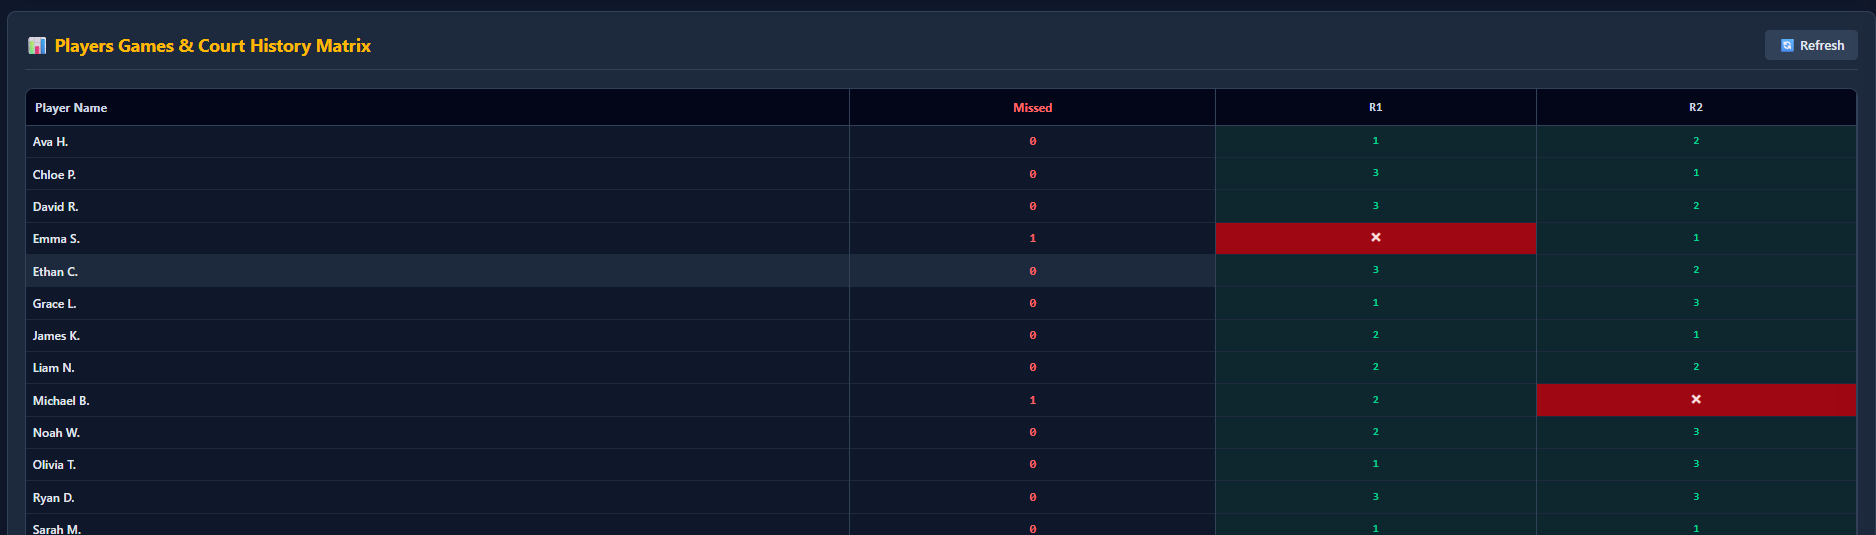
Task: Click Ethan C. missed count
Action: click(1033, 270)
